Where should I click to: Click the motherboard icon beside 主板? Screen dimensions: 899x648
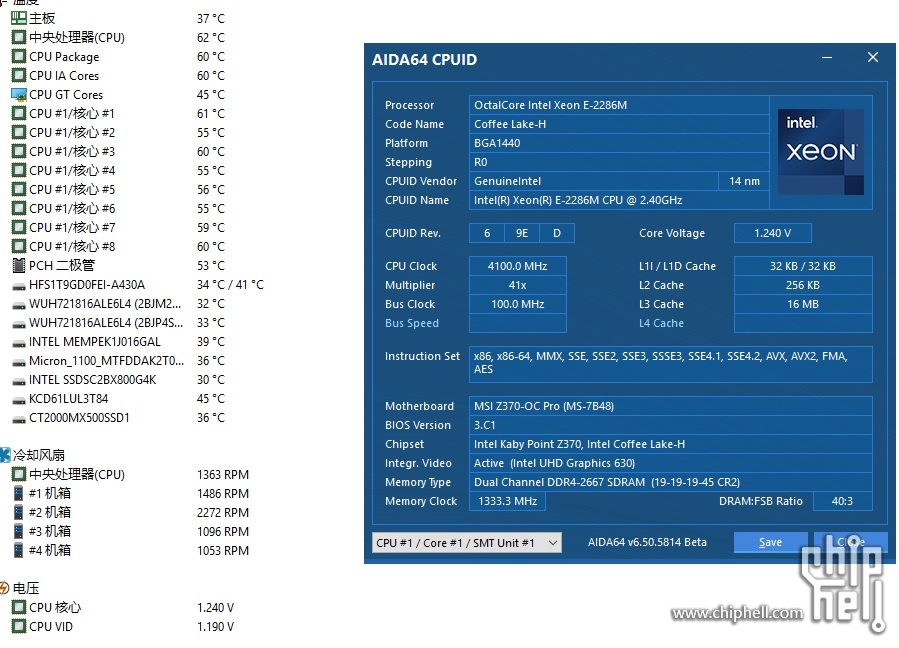point(19,18)
